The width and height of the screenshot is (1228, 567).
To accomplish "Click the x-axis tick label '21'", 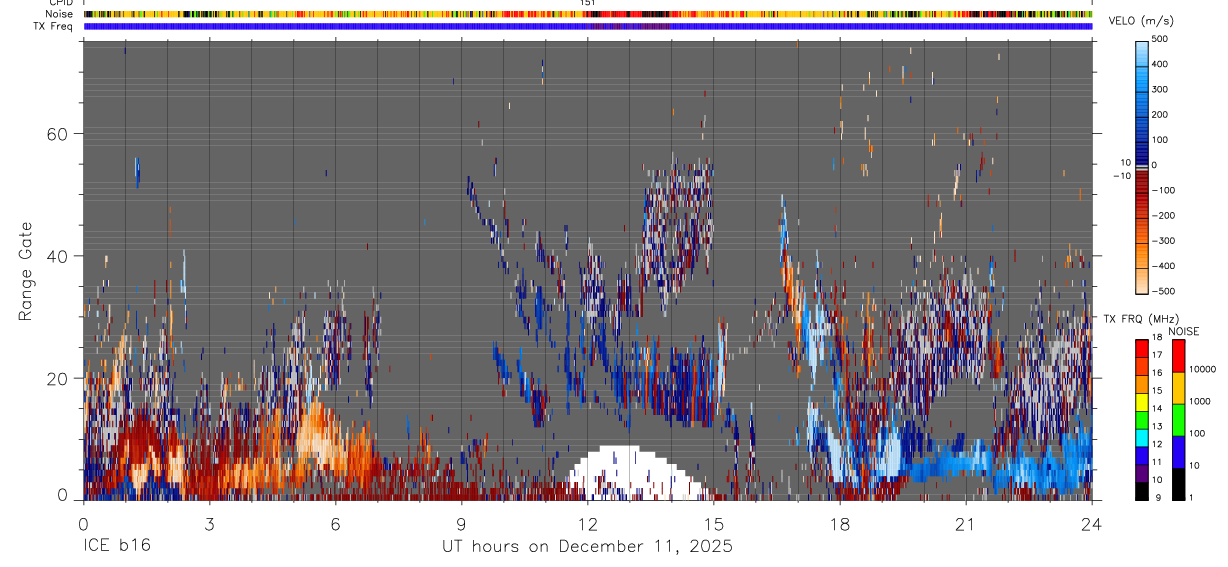I will [x=965, y=523].
